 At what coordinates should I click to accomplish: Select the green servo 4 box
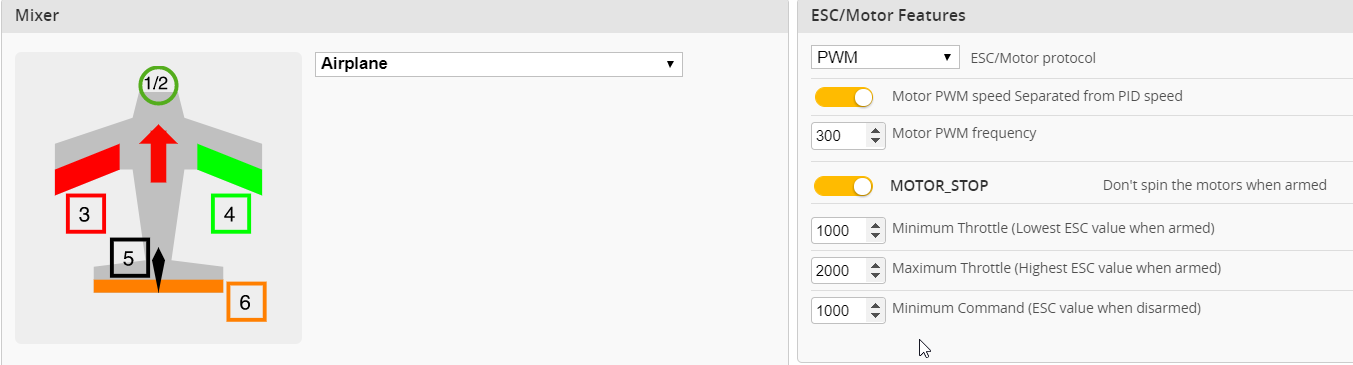[231, 214]
